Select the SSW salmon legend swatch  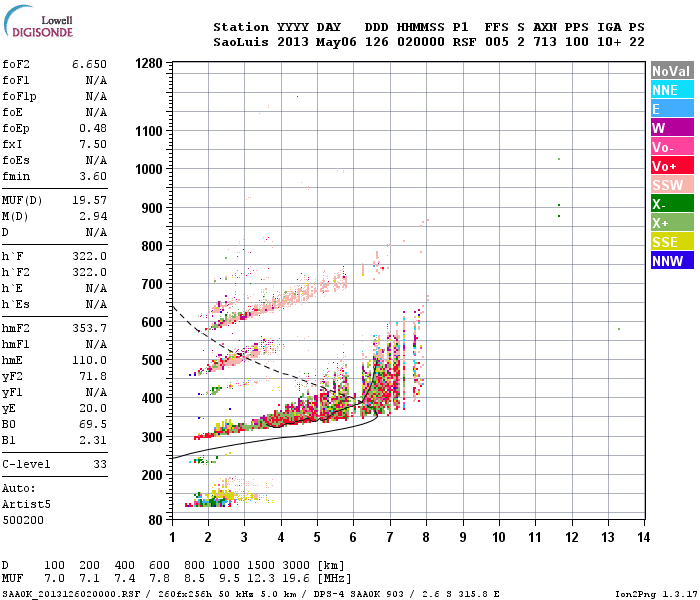(x=672, y=185)
